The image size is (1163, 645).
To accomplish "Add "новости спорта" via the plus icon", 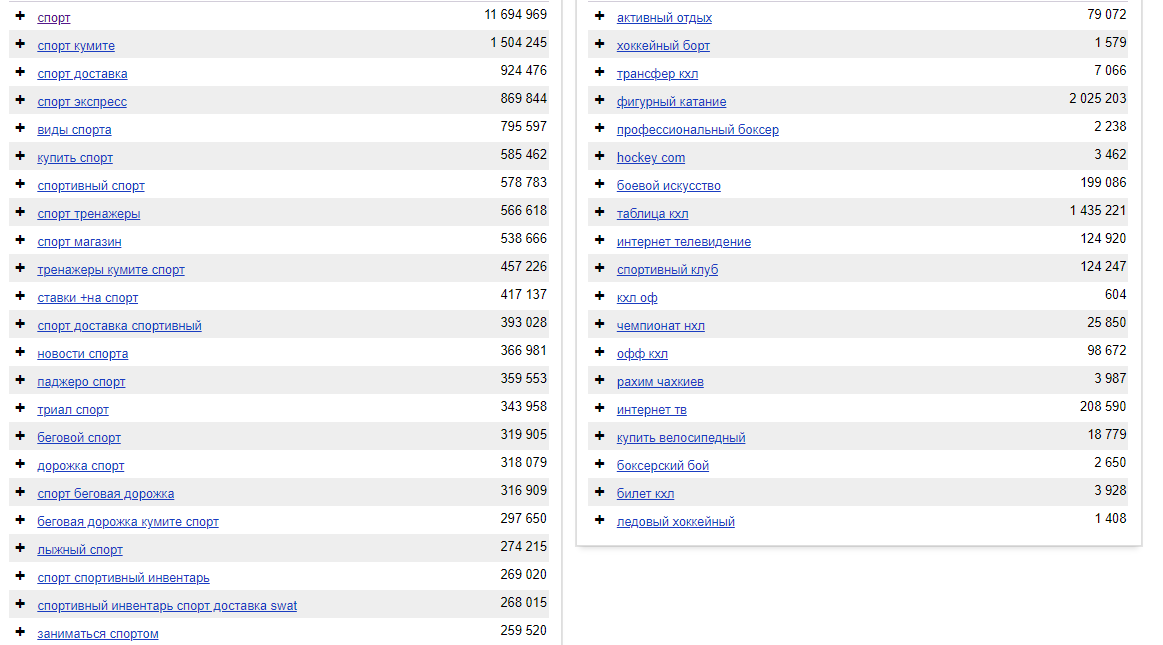I will [x=20, y=353].
